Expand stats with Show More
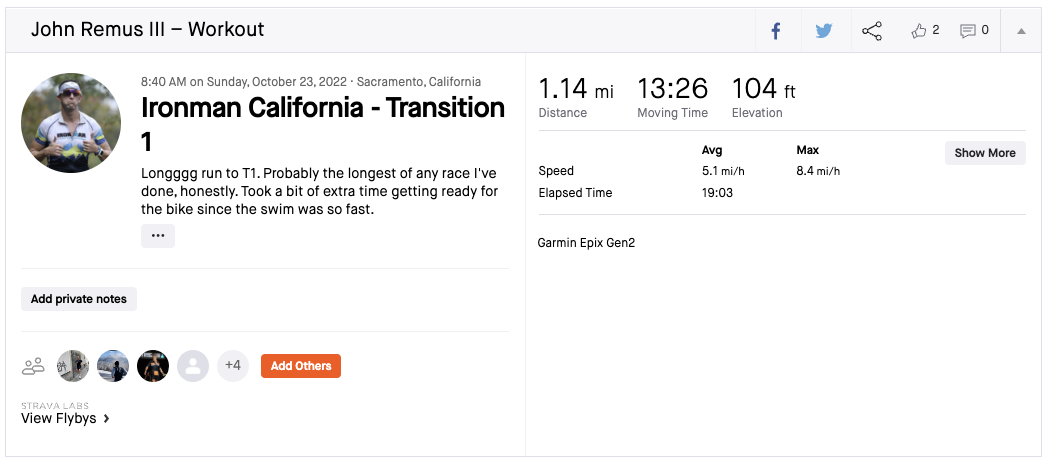Image resolution: width=1050 pixels, height=463 pixels. pyautogui.click(x=985, y=153)
